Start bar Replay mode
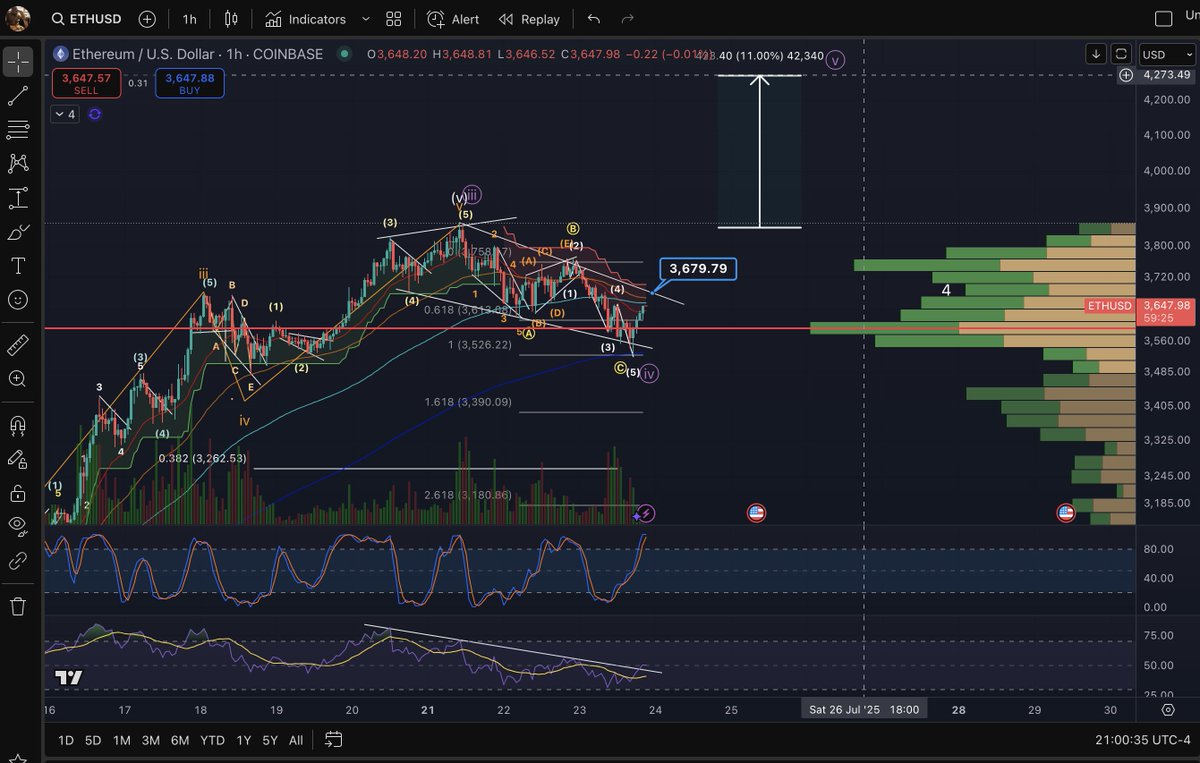 [x=529, y=19]
